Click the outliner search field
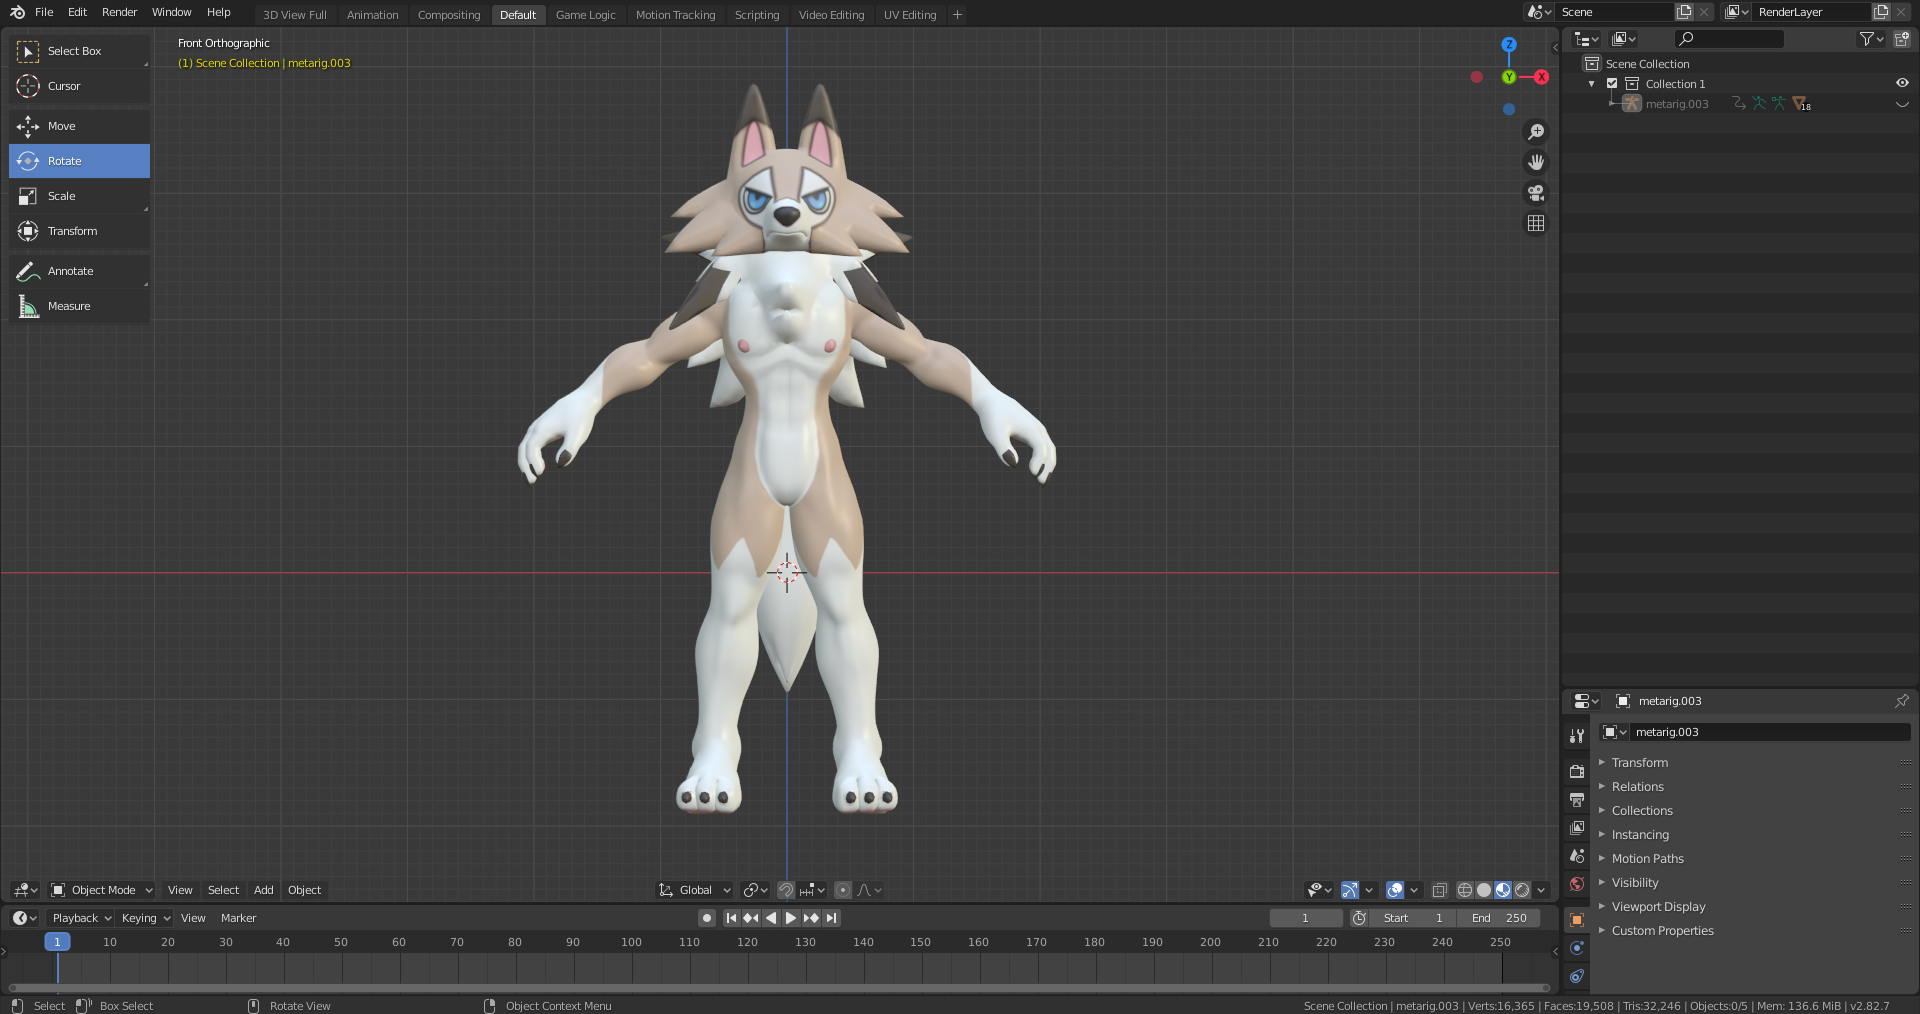The width and height of the screenshot is (1920, 1014). coord(1729,39)
